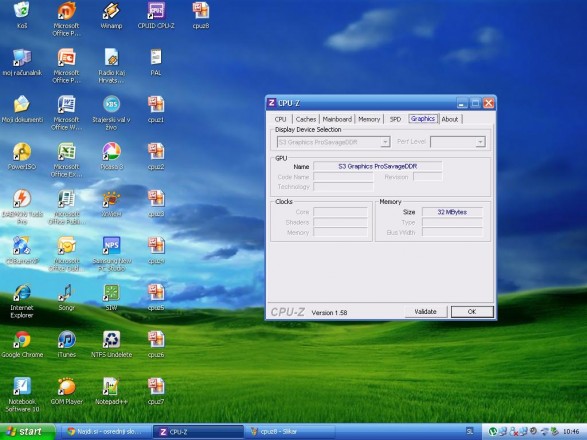Open Samsung New PC Studio icon
This screenshot has height=440, width=587.
click(x=112, y=254)
